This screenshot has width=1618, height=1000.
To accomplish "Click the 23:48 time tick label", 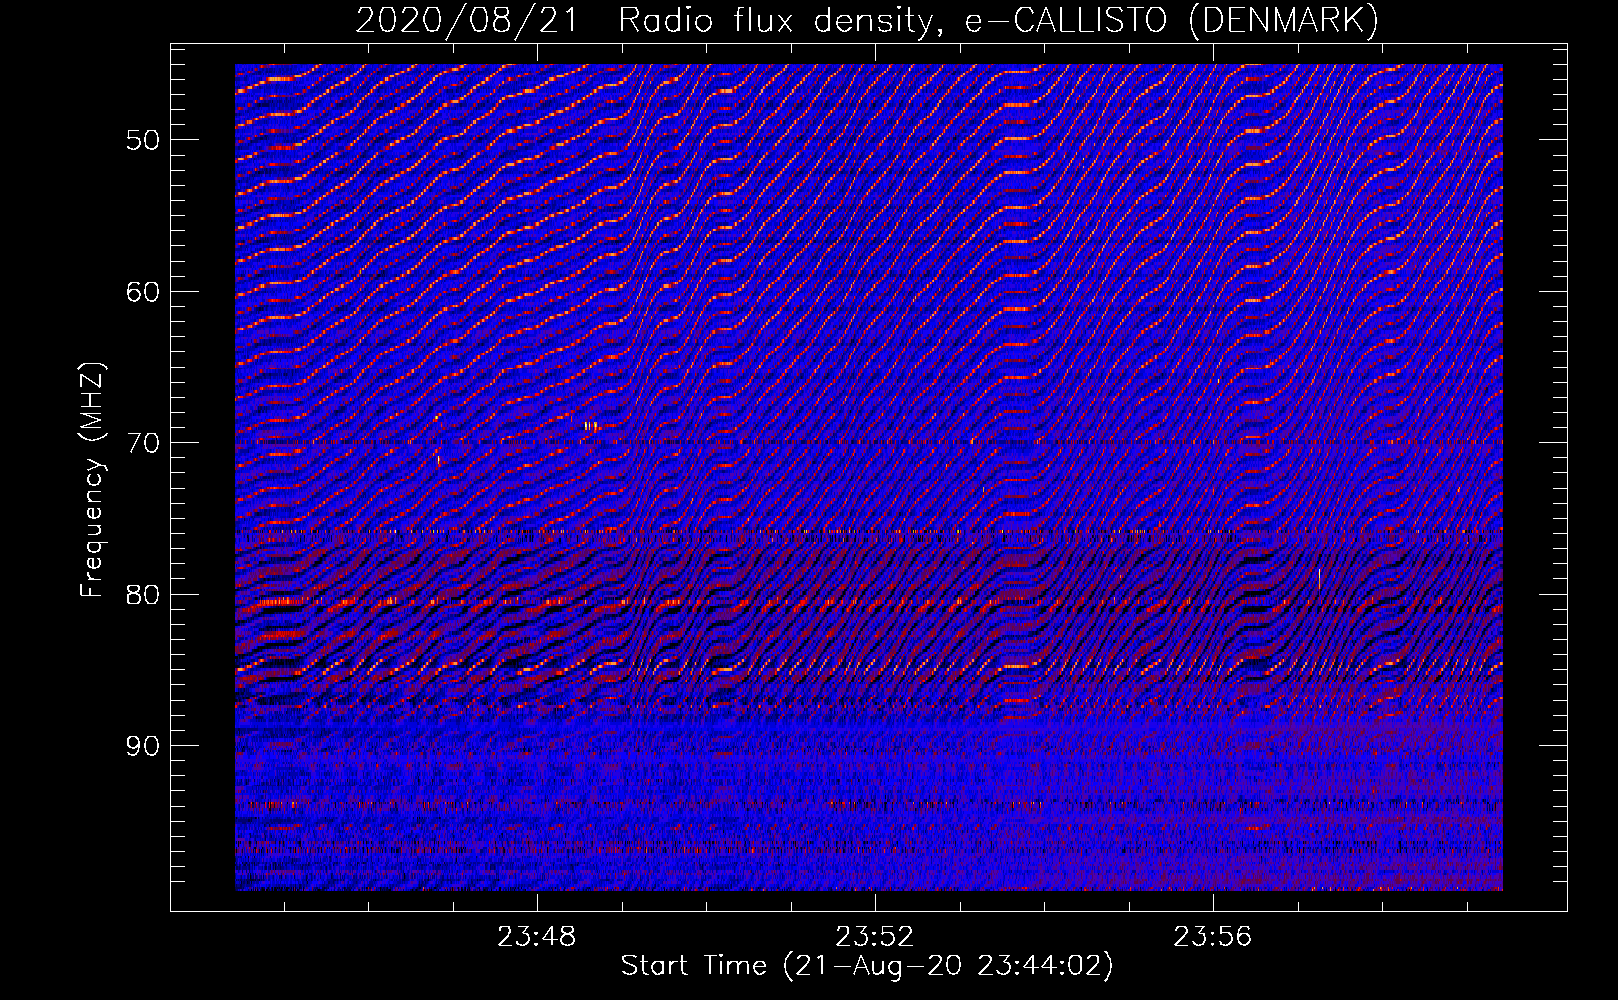I will click(537, 937).
